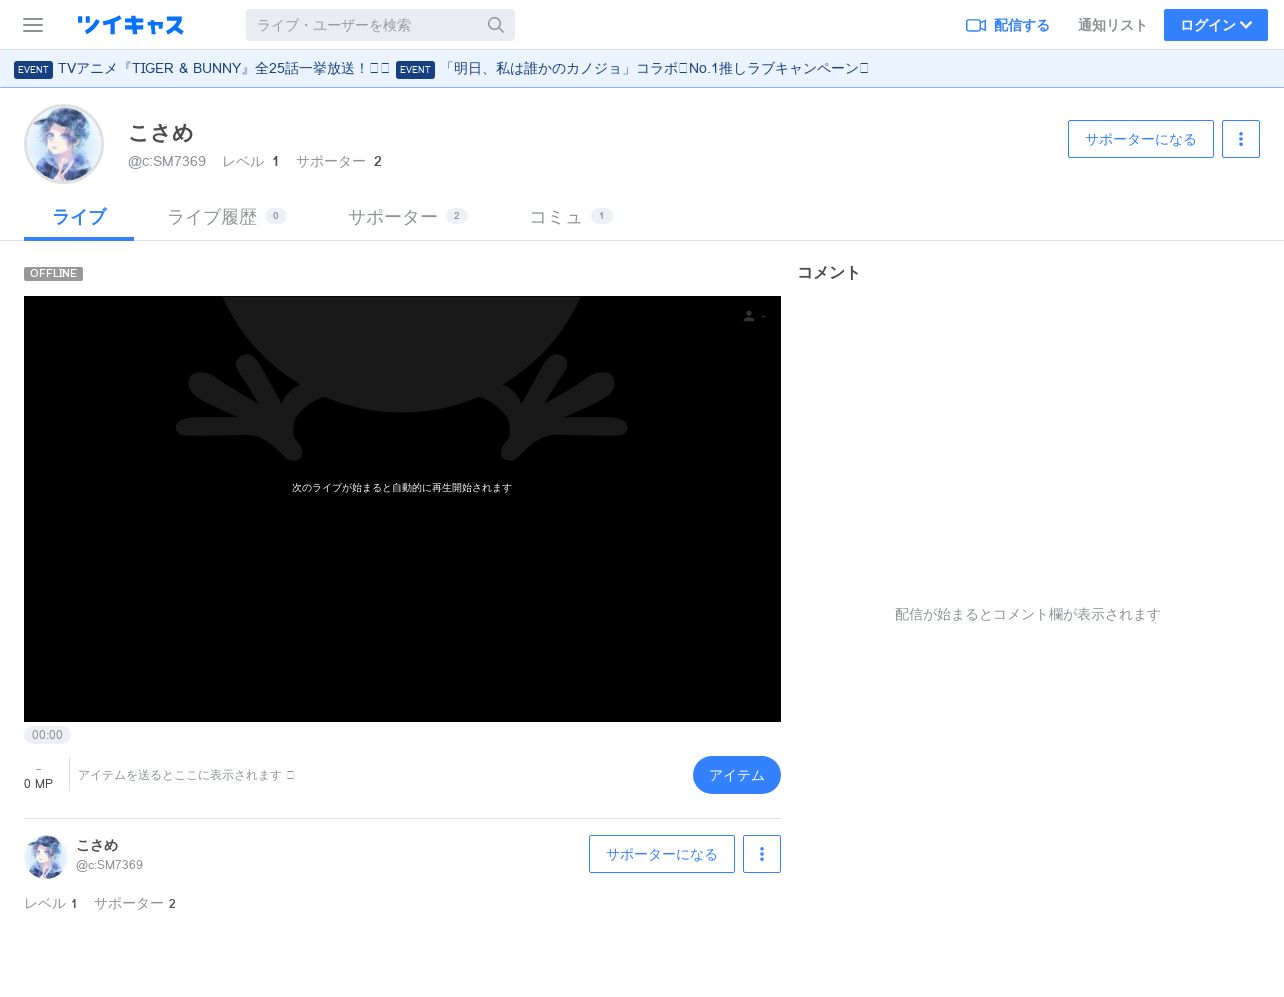Click the アイテム button
1284x997 pixels.
[737, 775]
